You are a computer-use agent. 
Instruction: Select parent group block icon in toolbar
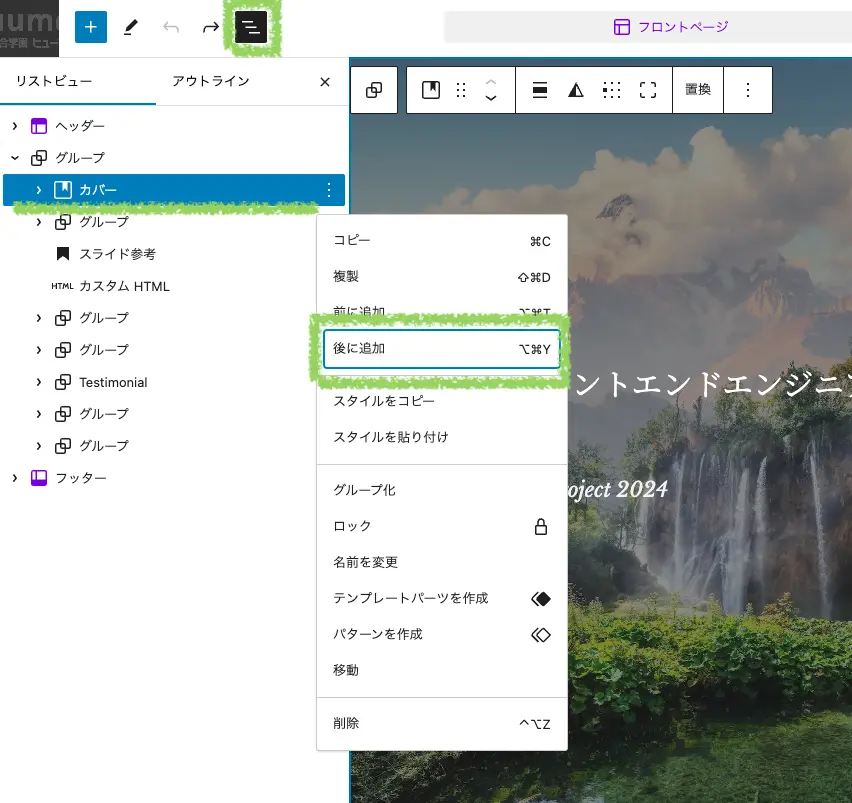(x=374, y=90)
